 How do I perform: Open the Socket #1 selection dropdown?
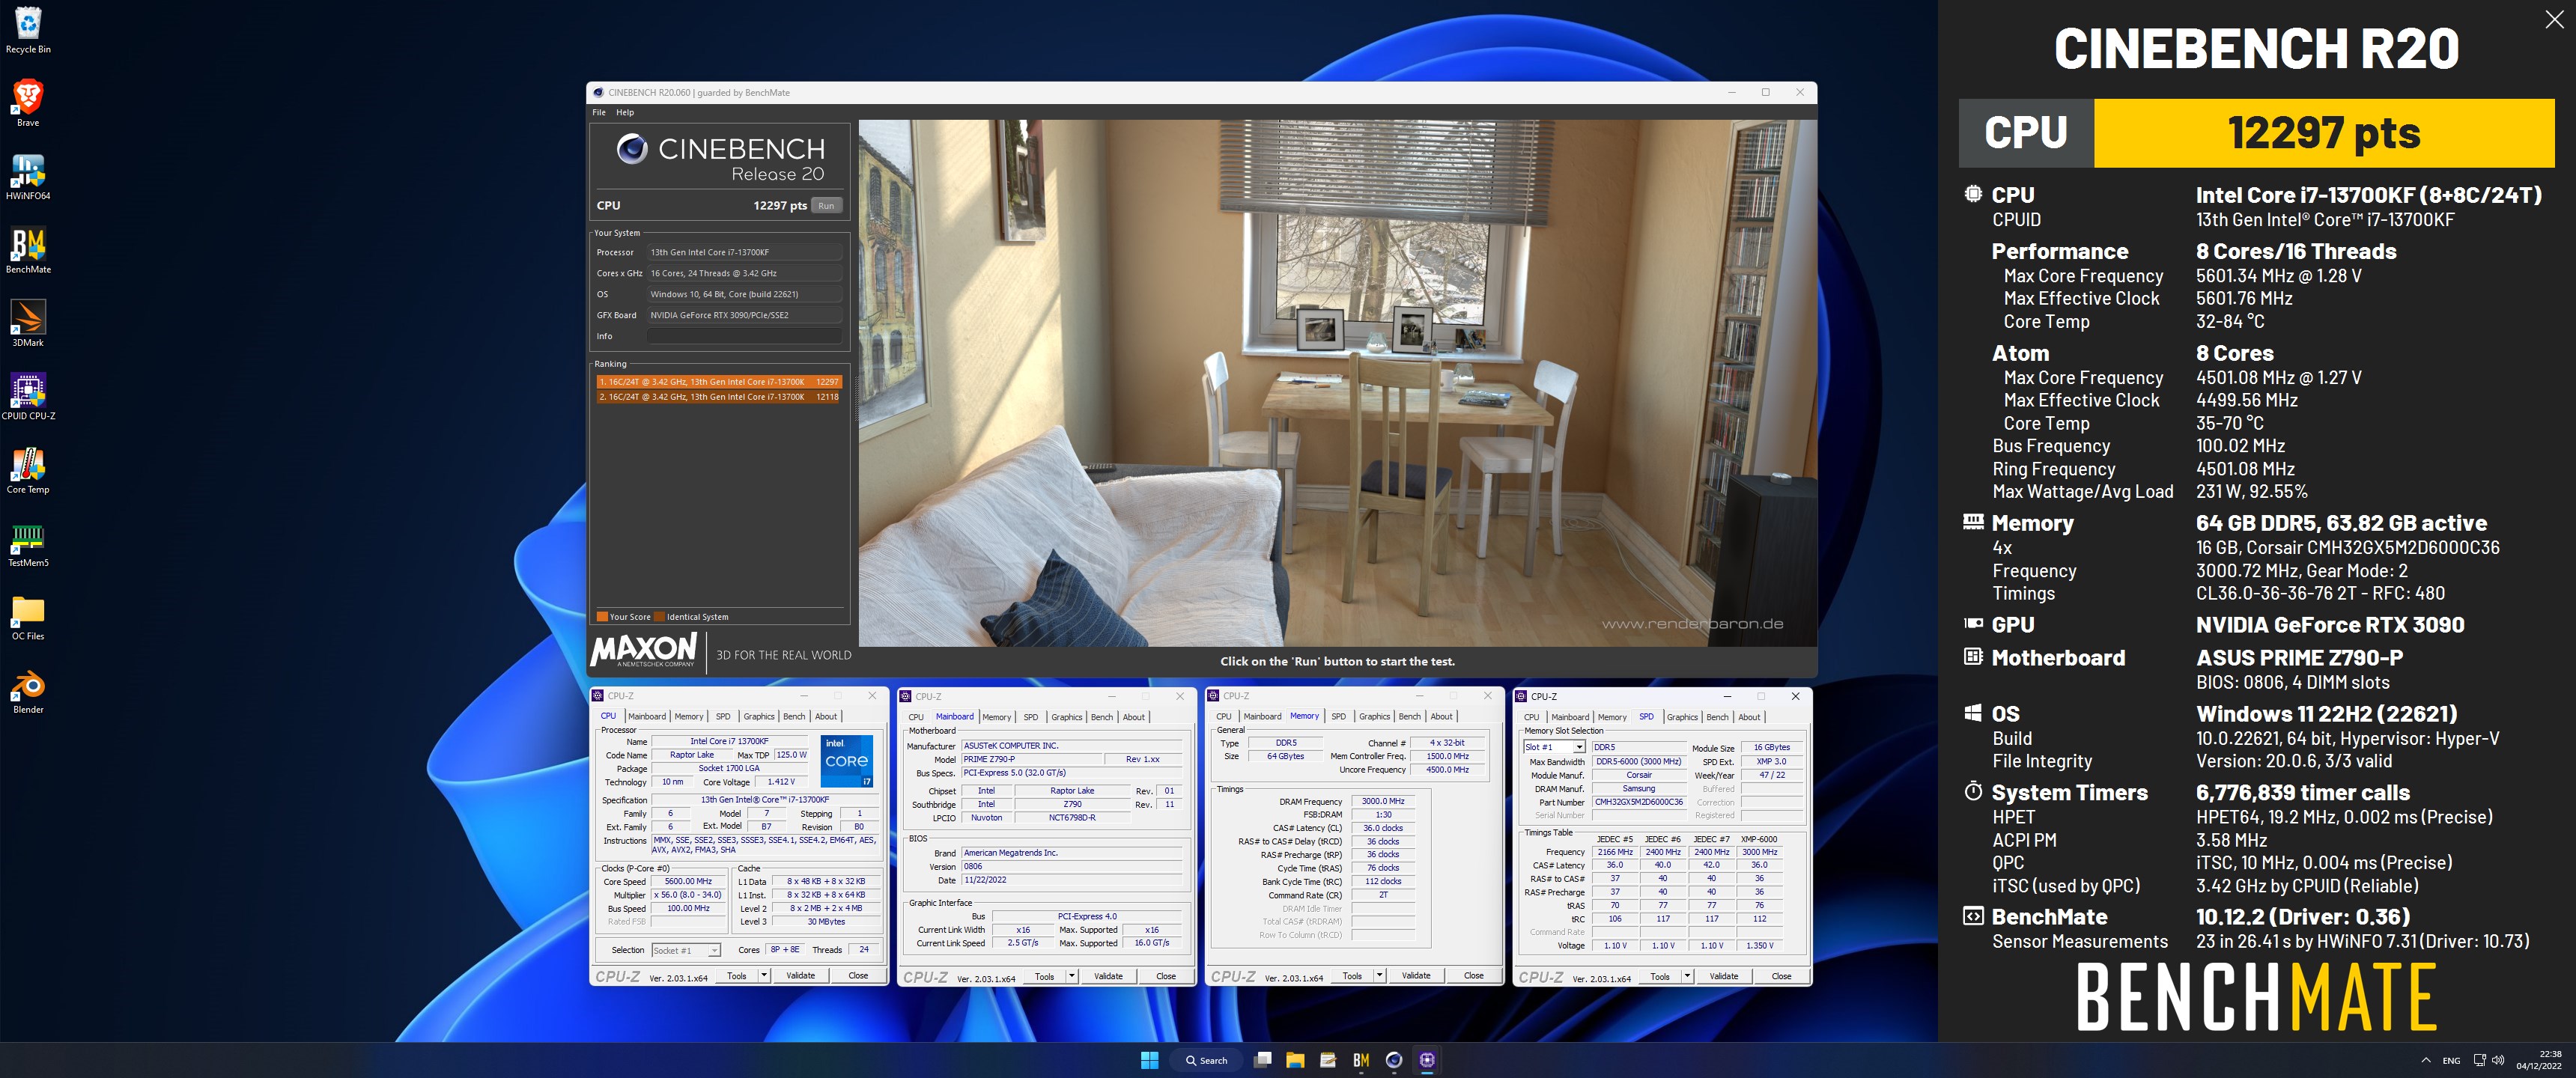tap(686, 950)
